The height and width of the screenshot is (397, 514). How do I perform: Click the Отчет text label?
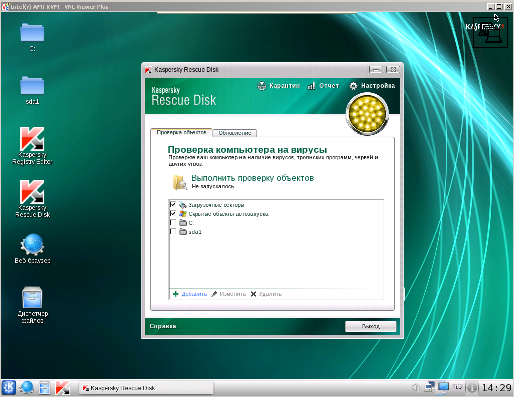[329, 86]
